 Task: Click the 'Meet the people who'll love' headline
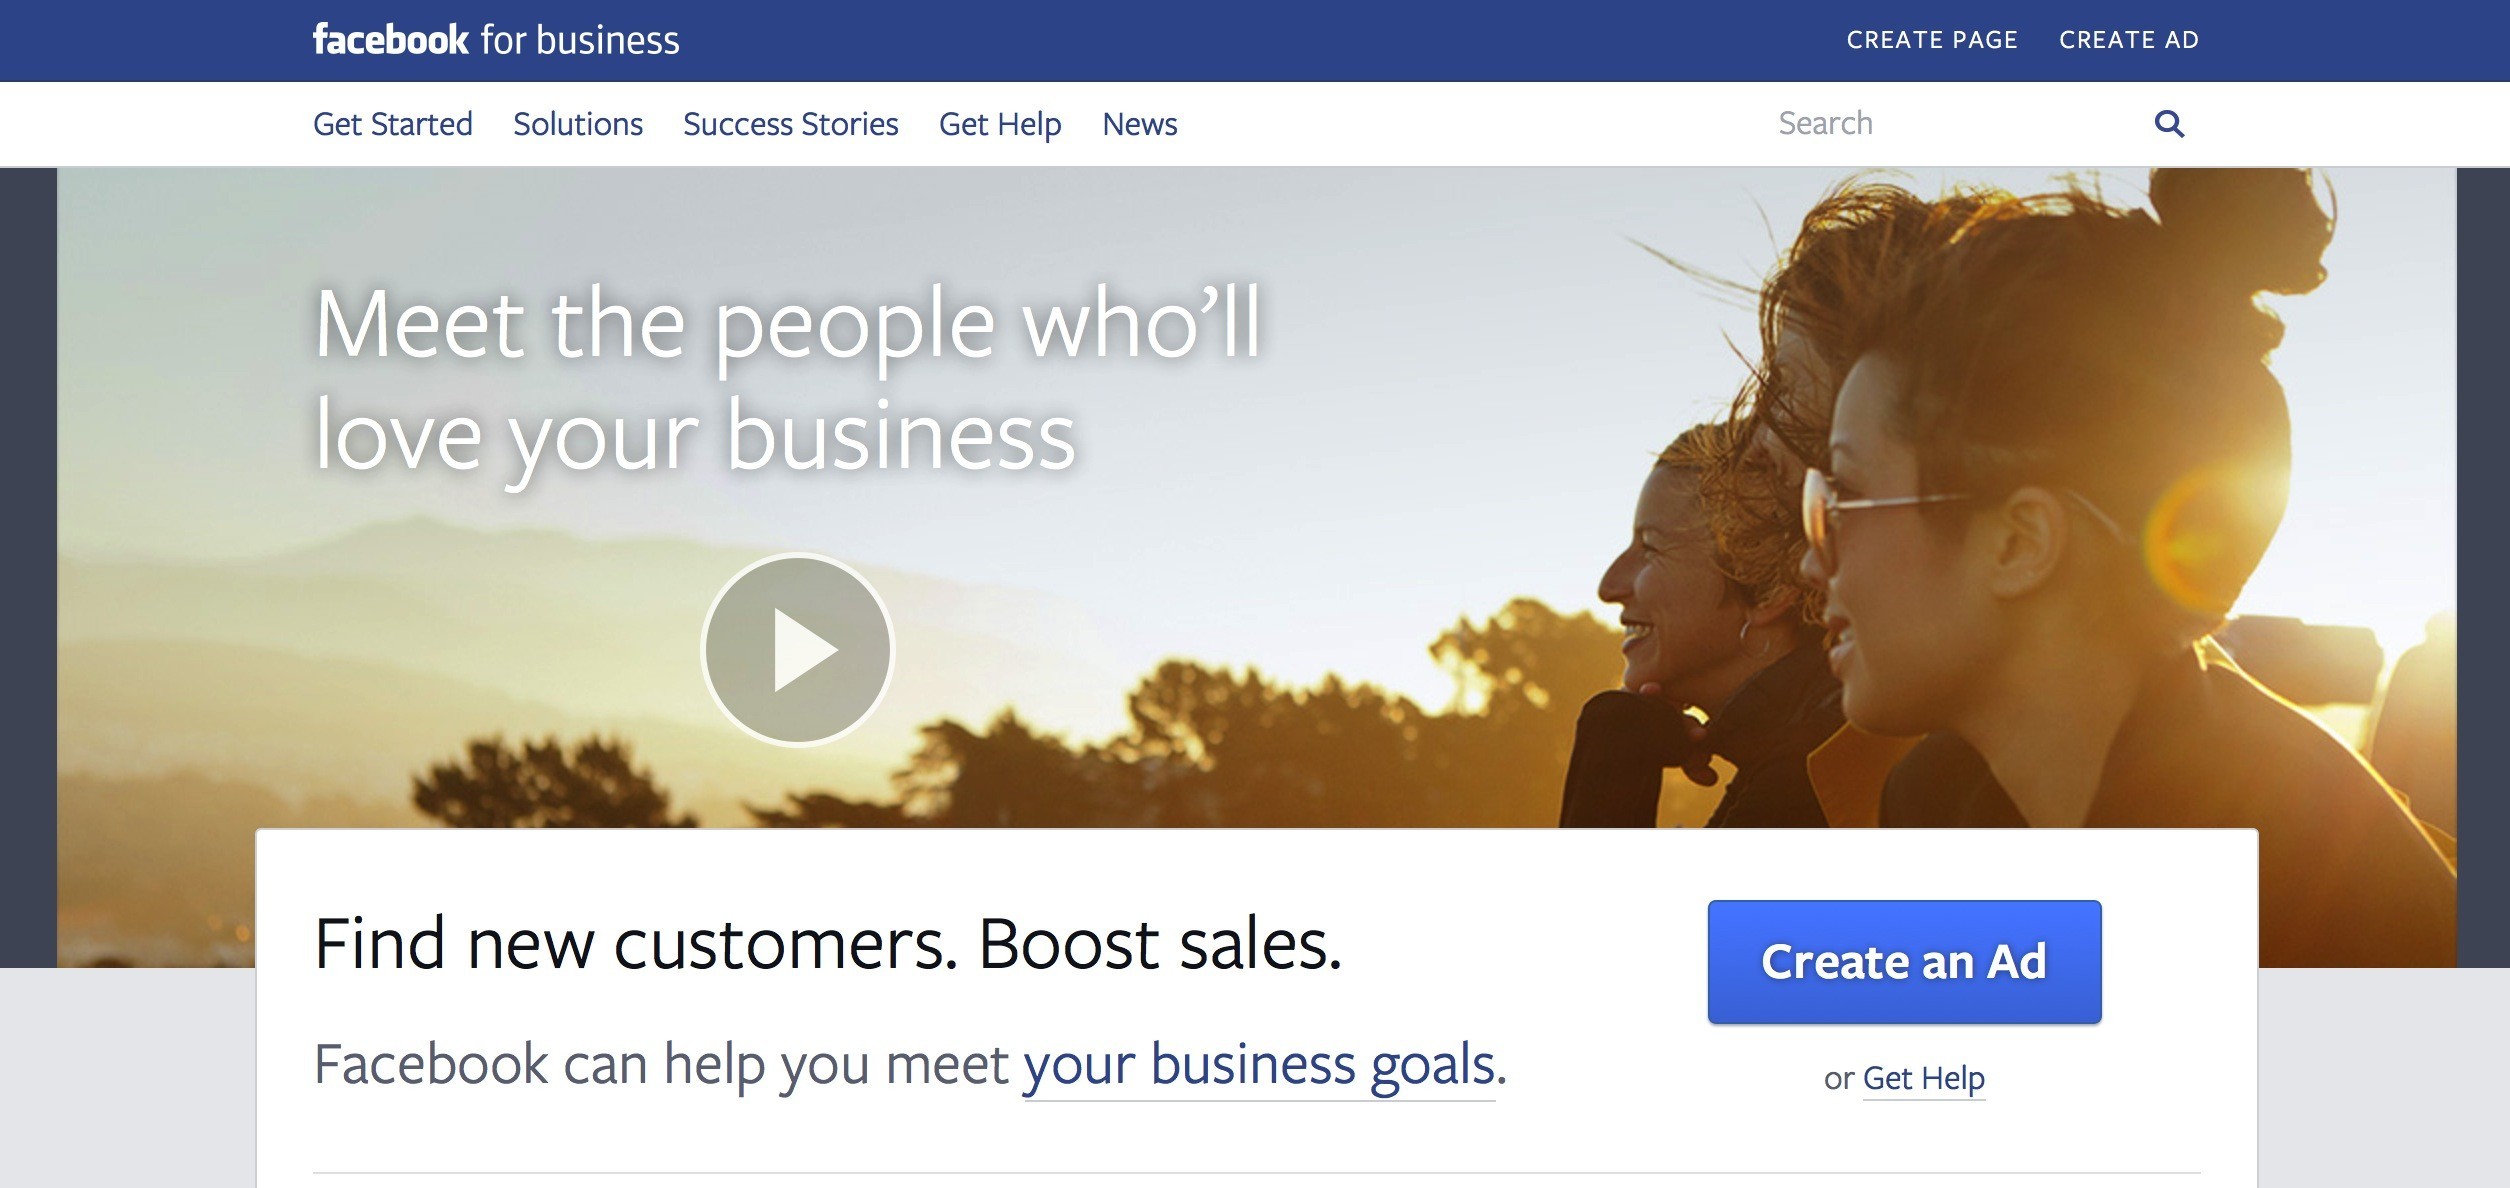click(x=788, y=379)
